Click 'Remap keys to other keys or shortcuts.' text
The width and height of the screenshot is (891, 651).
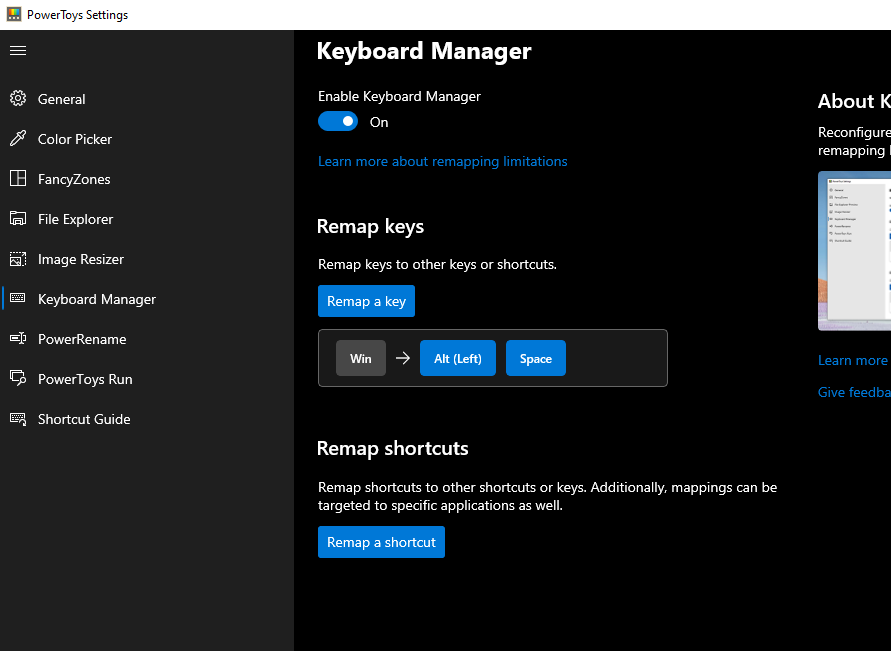(x=438, y=264)
